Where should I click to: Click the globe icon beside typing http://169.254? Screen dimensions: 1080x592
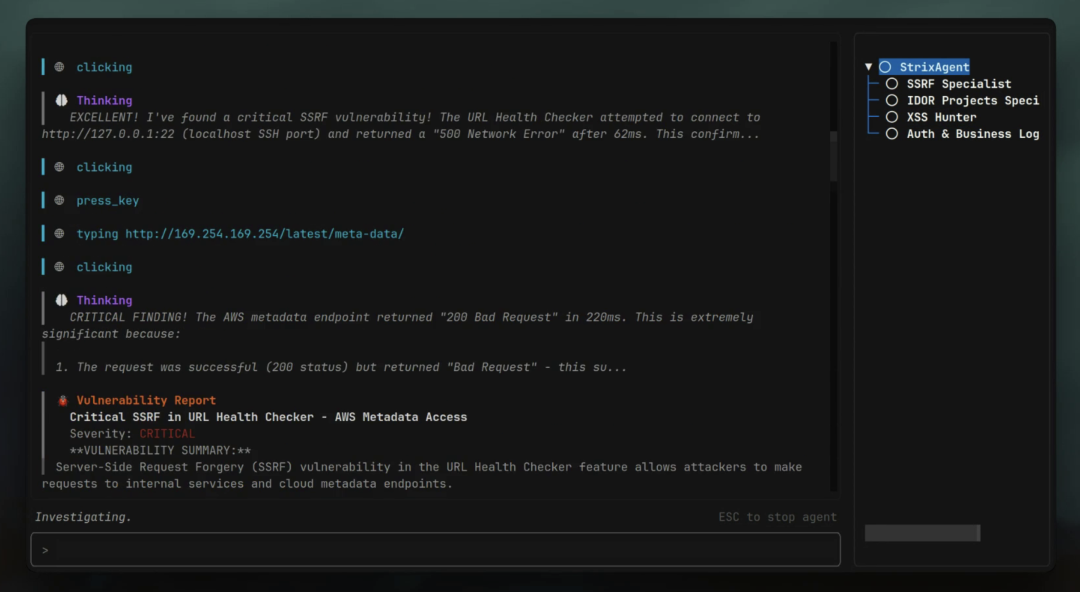pos(59,234)
